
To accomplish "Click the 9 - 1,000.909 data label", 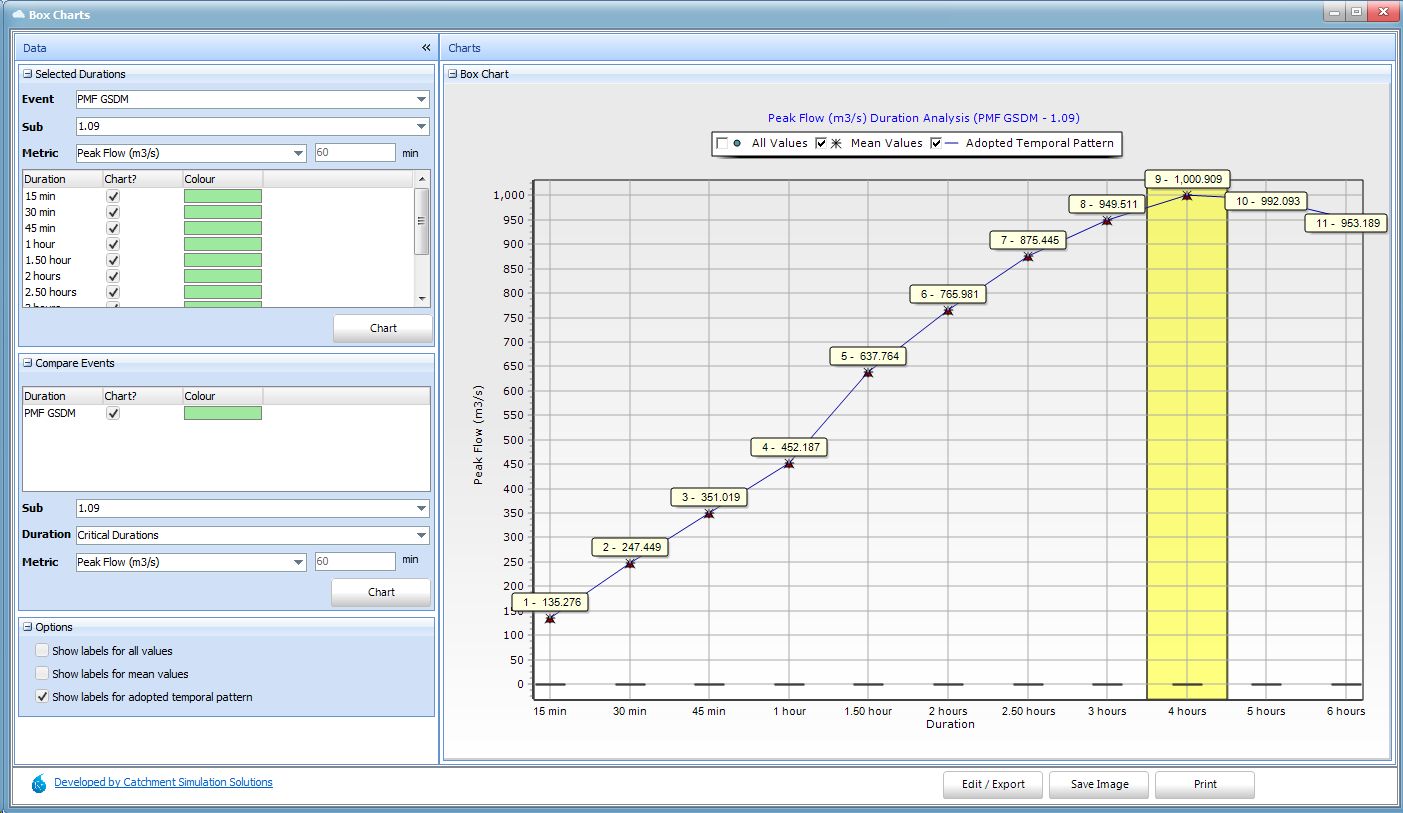I will [1186, 179].
